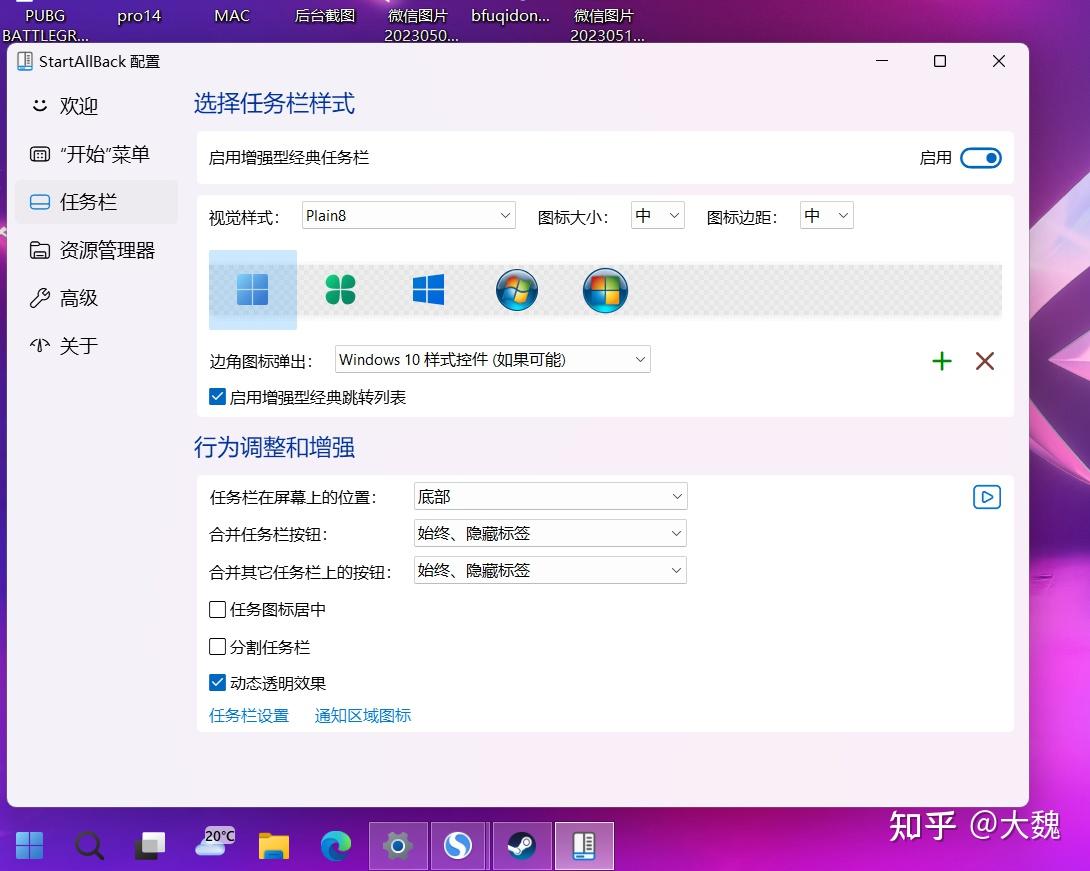Click the weather widget on the taskbar

(213, 845)
